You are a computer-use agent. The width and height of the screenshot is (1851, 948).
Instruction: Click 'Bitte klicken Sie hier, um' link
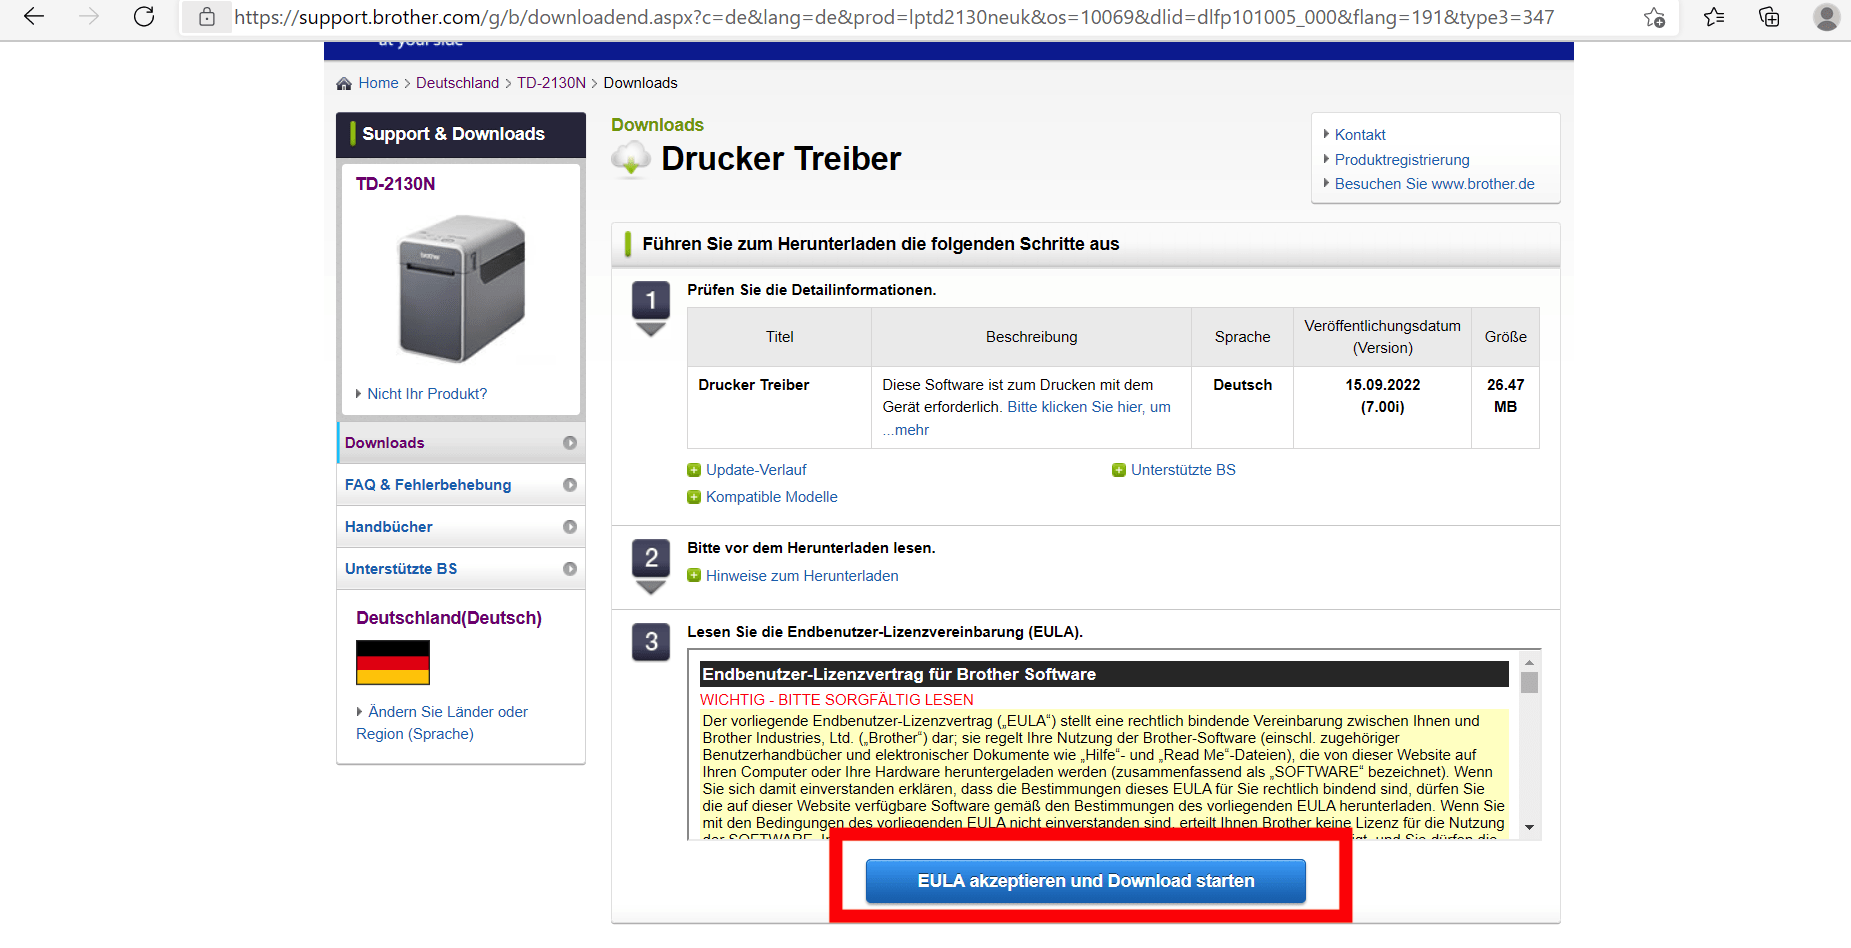coord(1089,407)
